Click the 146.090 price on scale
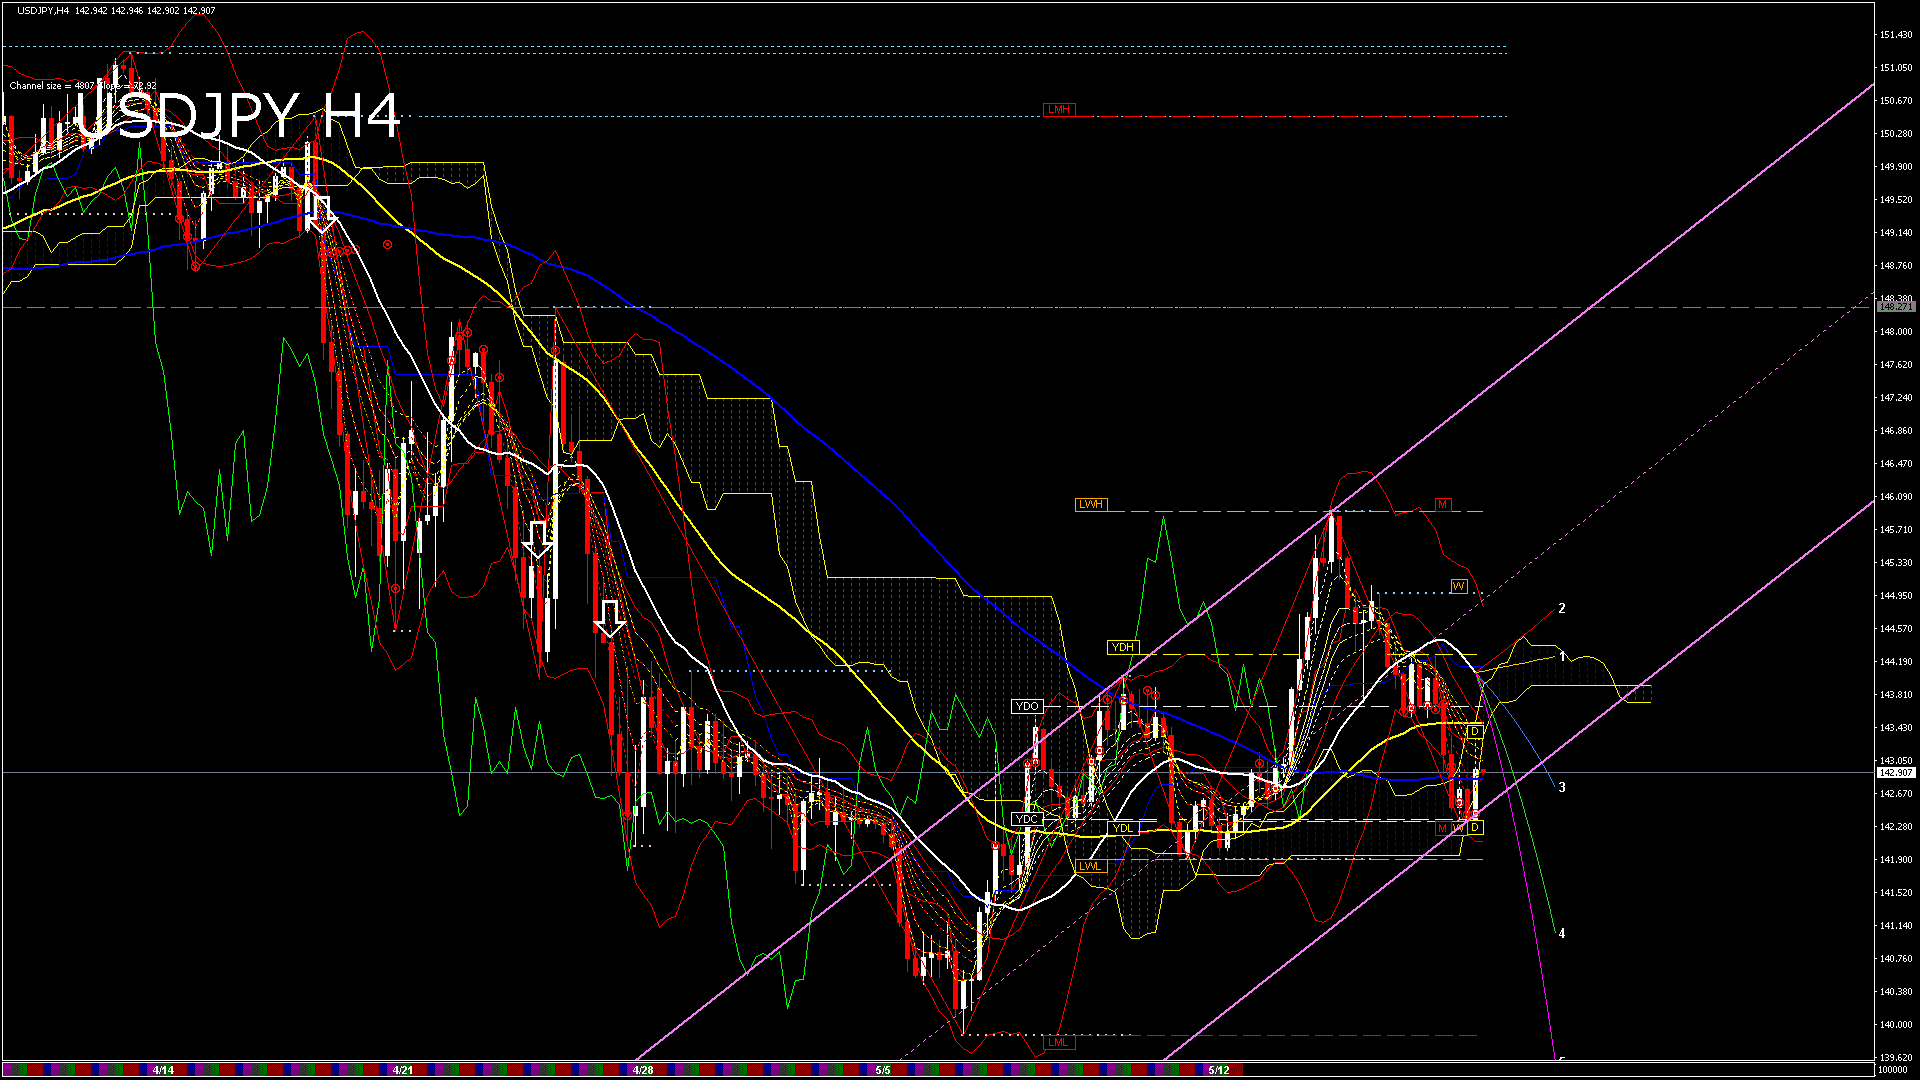Screen dimensions: 1920x1080 pyautogui.click(x=1895, y=497)
